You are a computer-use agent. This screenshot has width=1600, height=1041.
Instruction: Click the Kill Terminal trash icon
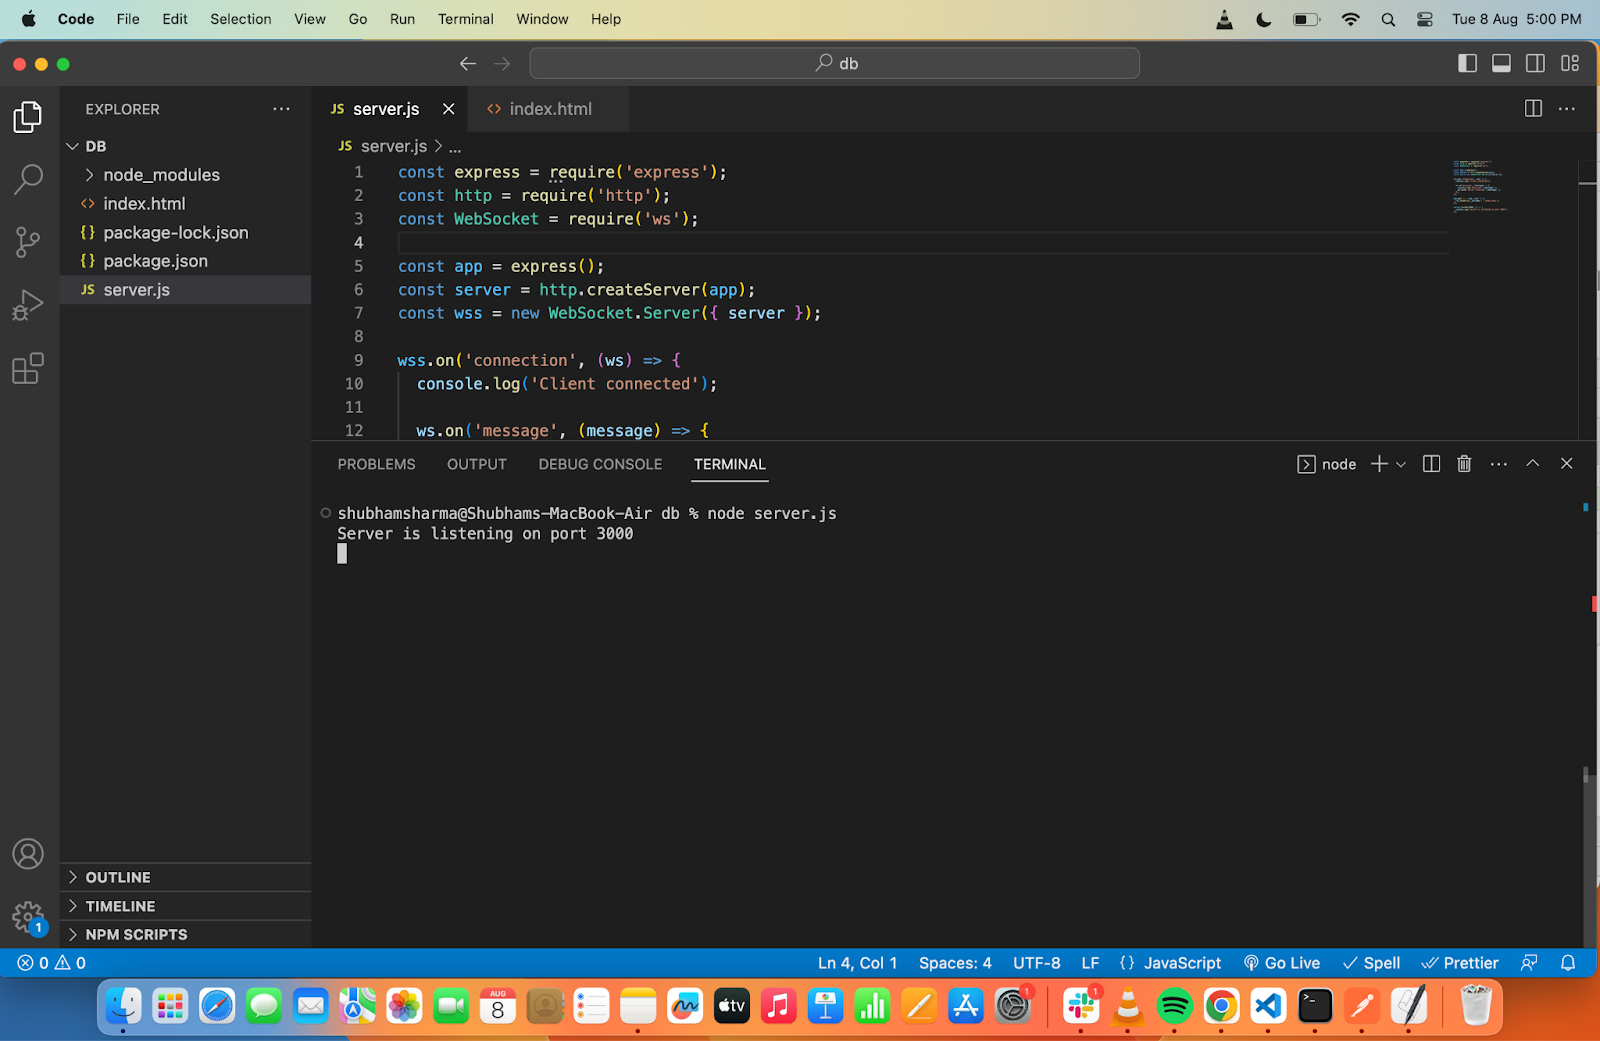pyautogui.click(x=1464, y=464)
